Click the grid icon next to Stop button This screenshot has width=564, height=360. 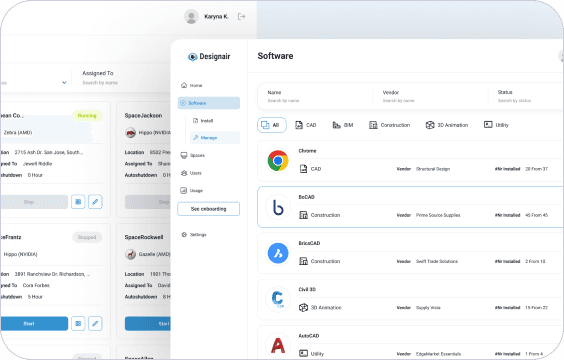[x=78, y=202]
